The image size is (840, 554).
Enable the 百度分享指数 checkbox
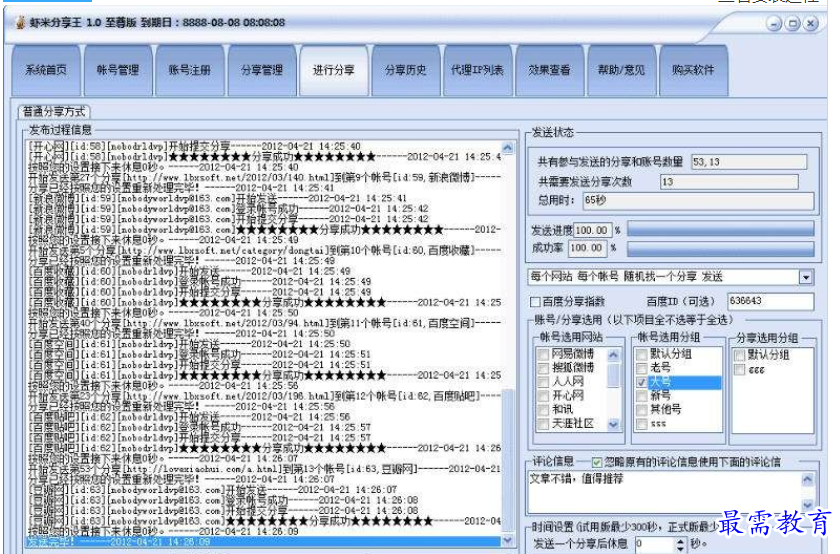click(x=535, y=302)
